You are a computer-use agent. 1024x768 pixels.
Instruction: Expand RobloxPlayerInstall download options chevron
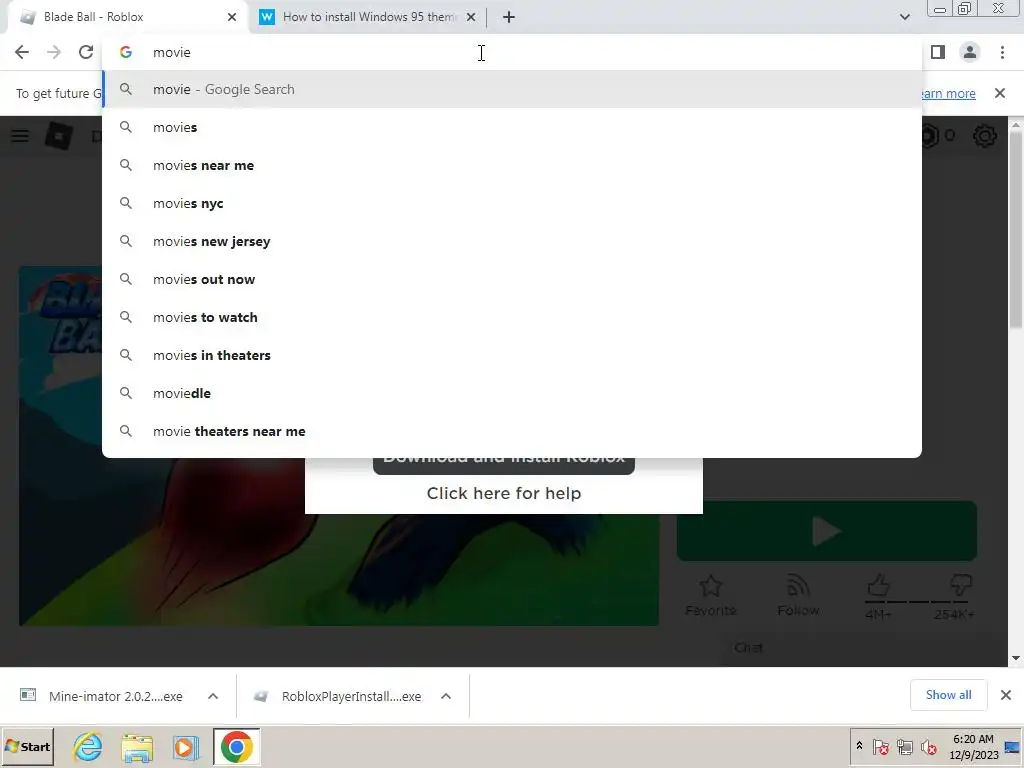tap(446, 696)
